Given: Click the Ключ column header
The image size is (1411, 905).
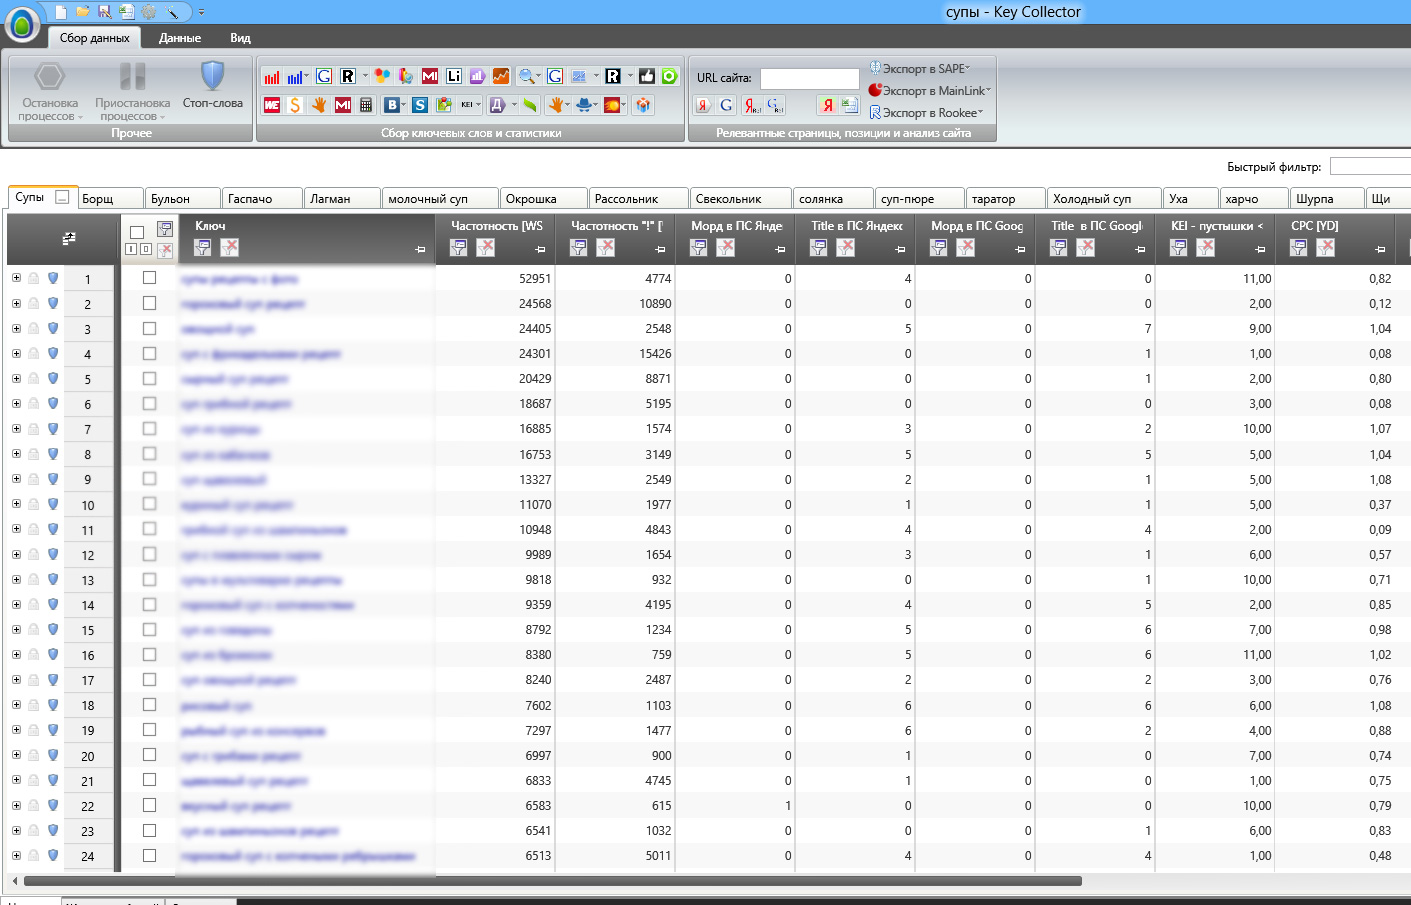Looking at the screenshot, I should point(210,225).
